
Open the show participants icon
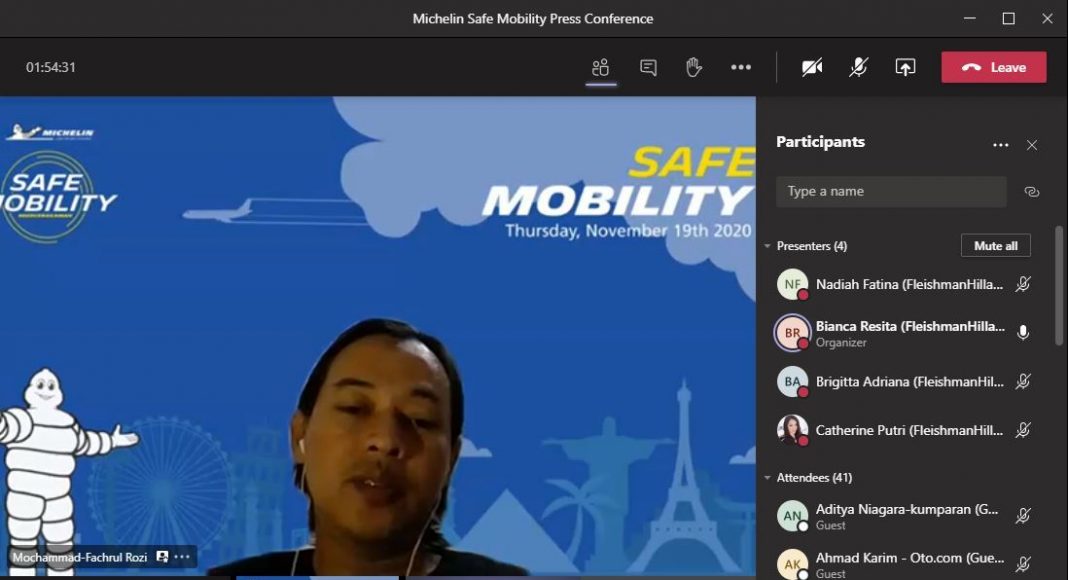tap(600, 68)
